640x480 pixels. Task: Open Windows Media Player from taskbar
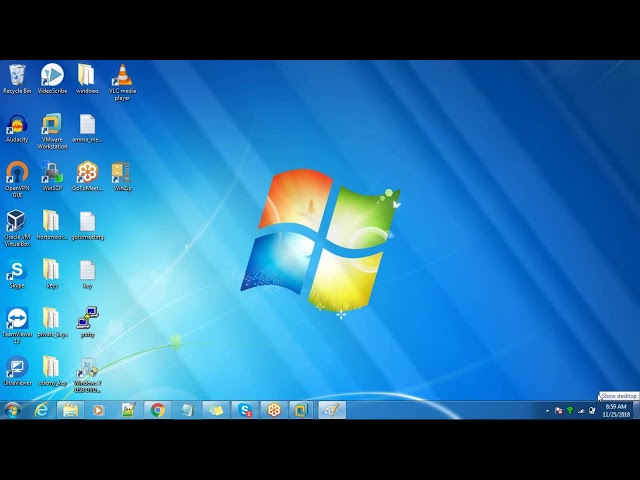coord(98,410)
